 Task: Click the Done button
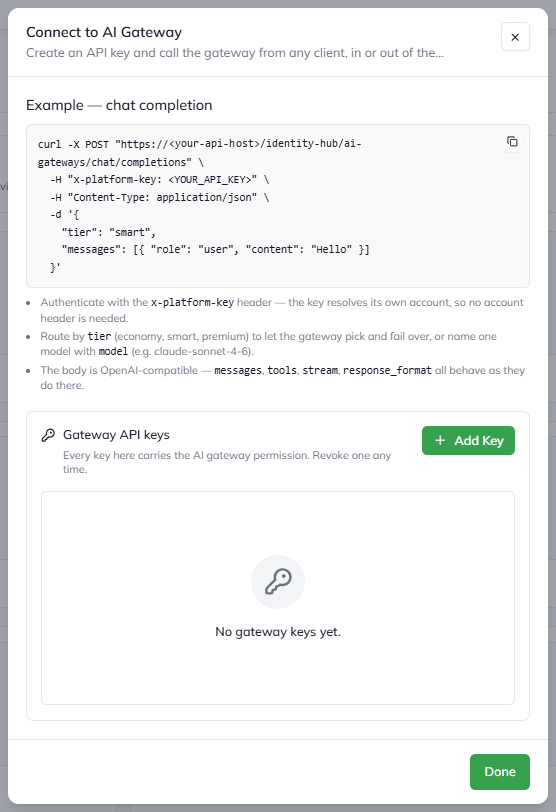(500, 772)
